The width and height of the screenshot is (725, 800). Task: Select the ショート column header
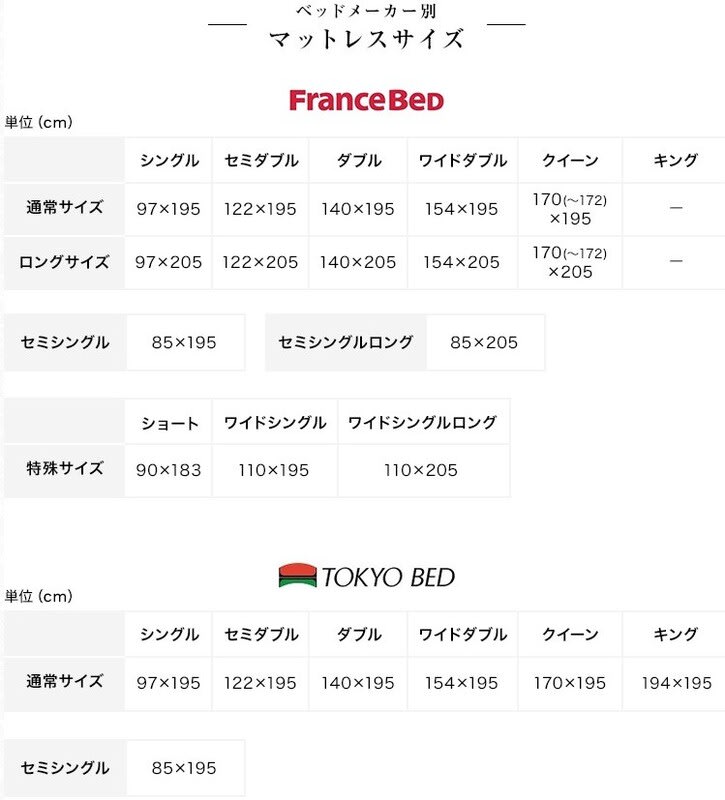169,423
